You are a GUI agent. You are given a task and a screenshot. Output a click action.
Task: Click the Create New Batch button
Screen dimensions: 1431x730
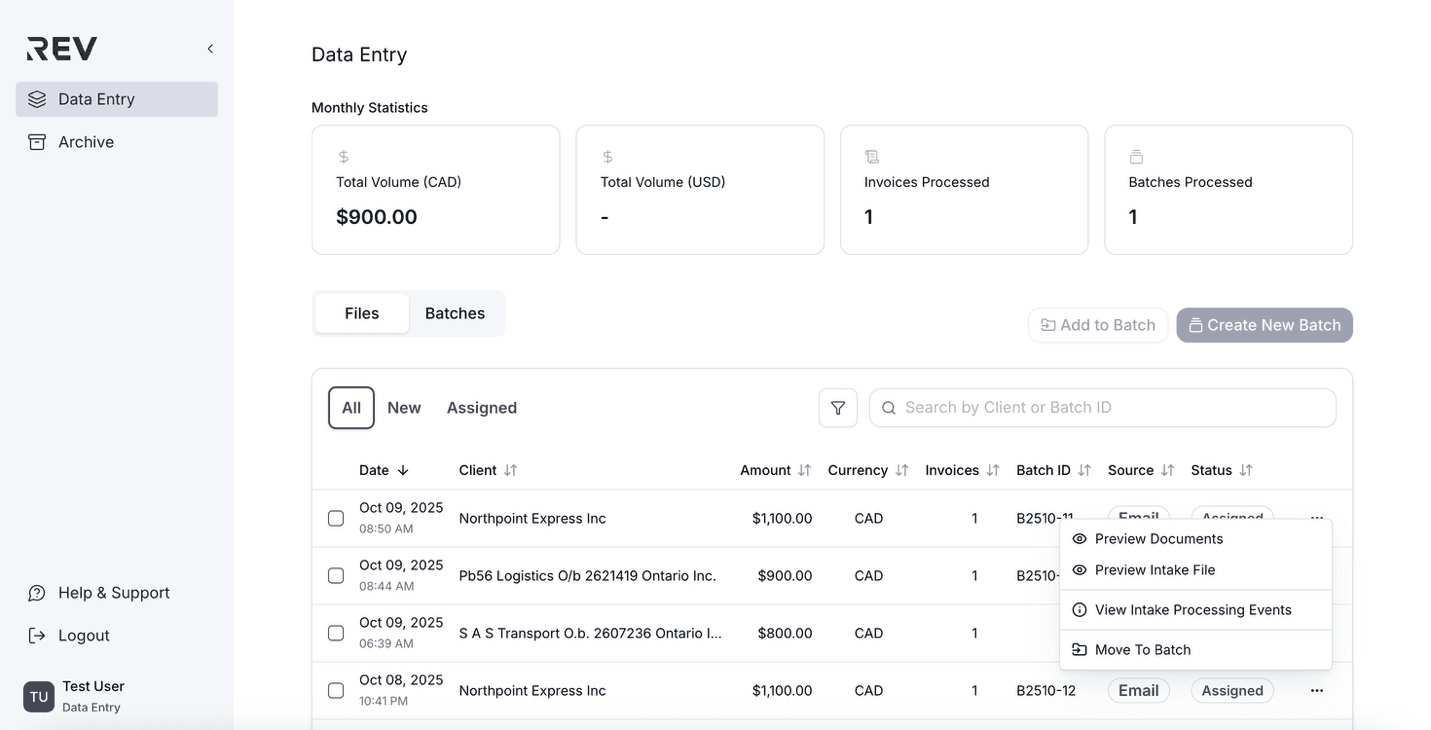pos(1264,325)
